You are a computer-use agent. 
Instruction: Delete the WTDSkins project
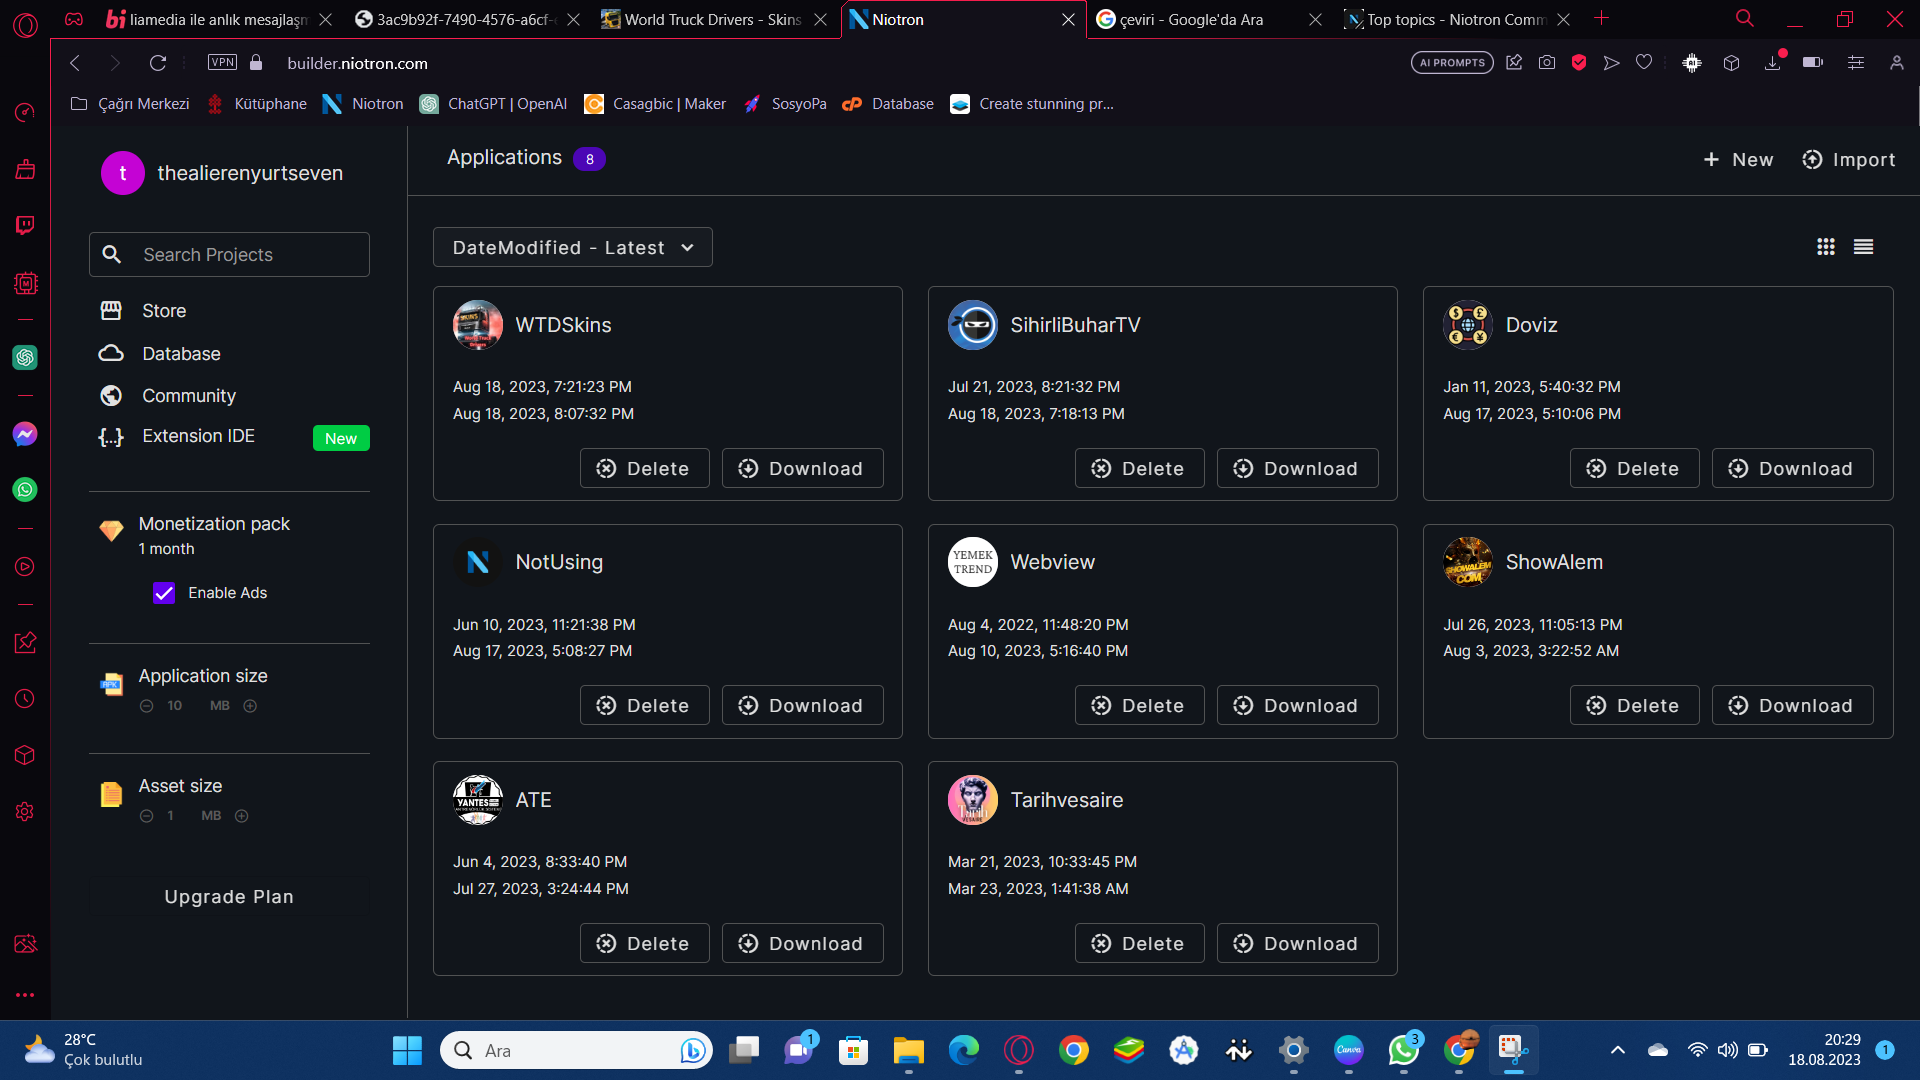tap(644, 468)
